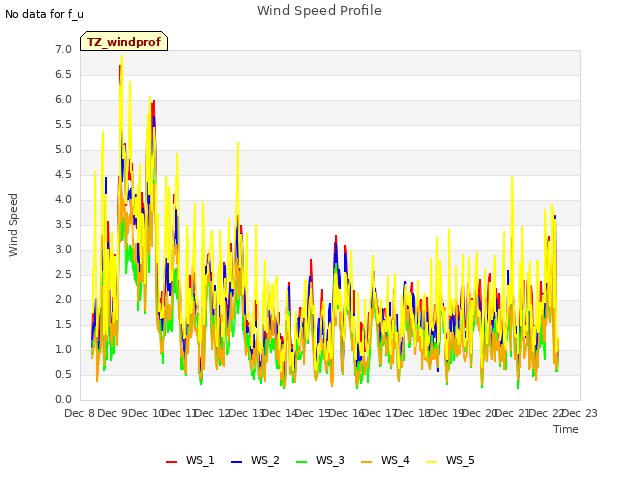Click the 2.5 y-axis tick label

tap(63, 275)
